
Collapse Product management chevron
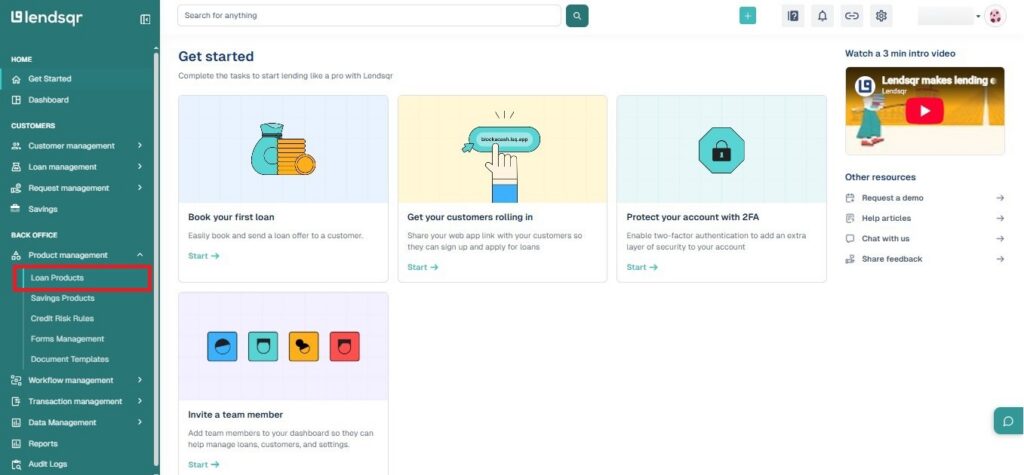[x=140, y=255]
